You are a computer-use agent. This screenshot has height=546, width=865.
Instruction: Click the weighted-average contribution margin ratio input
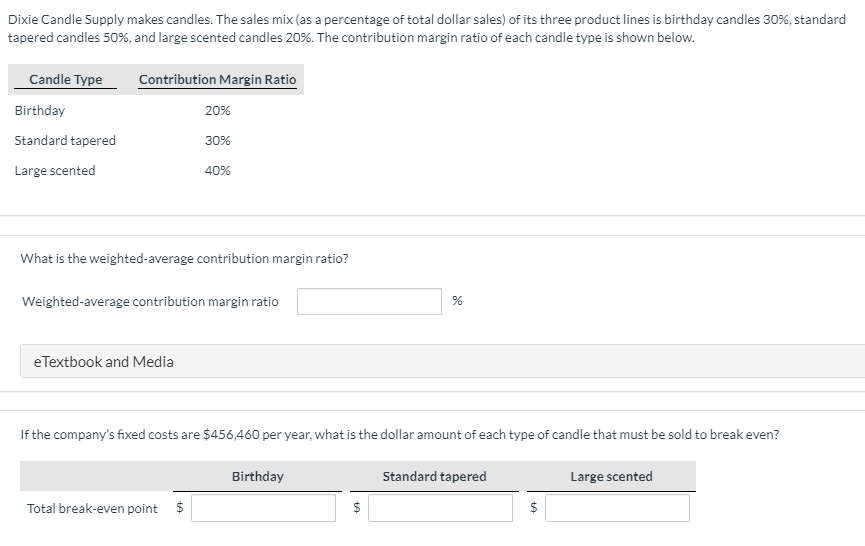369,301
